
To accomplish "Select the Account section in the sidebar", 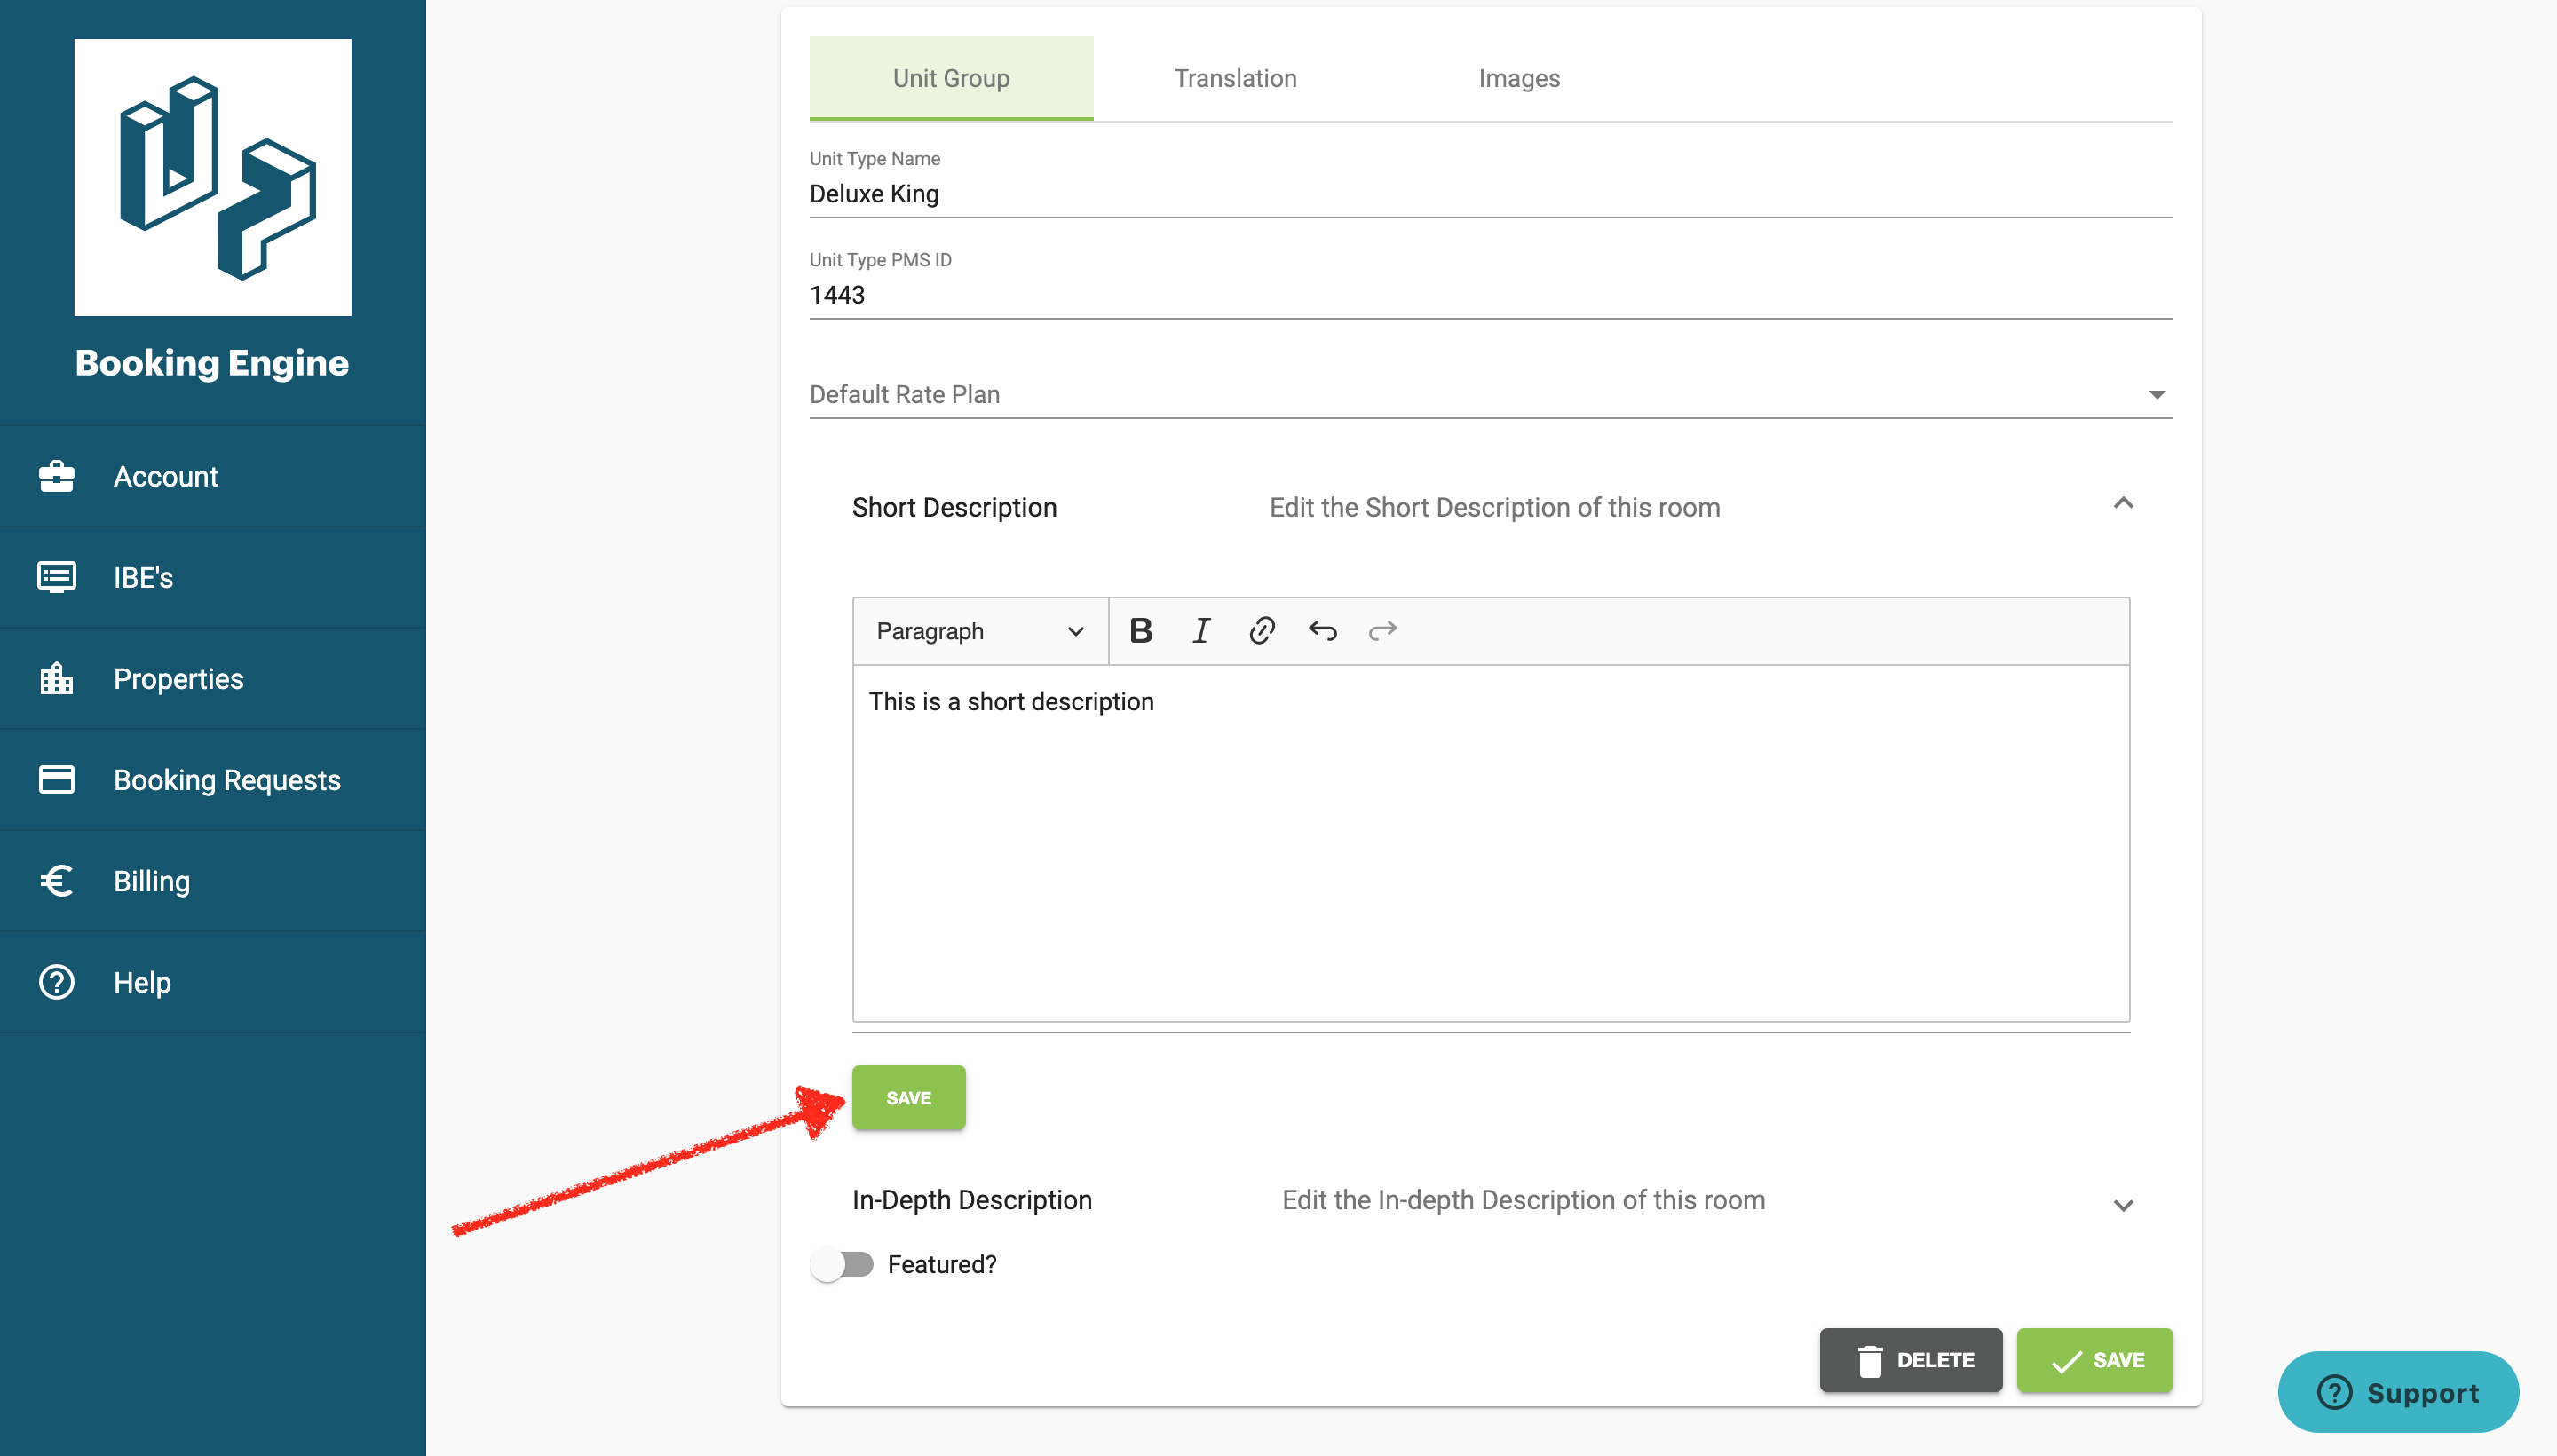I will [x=166, y=477].
